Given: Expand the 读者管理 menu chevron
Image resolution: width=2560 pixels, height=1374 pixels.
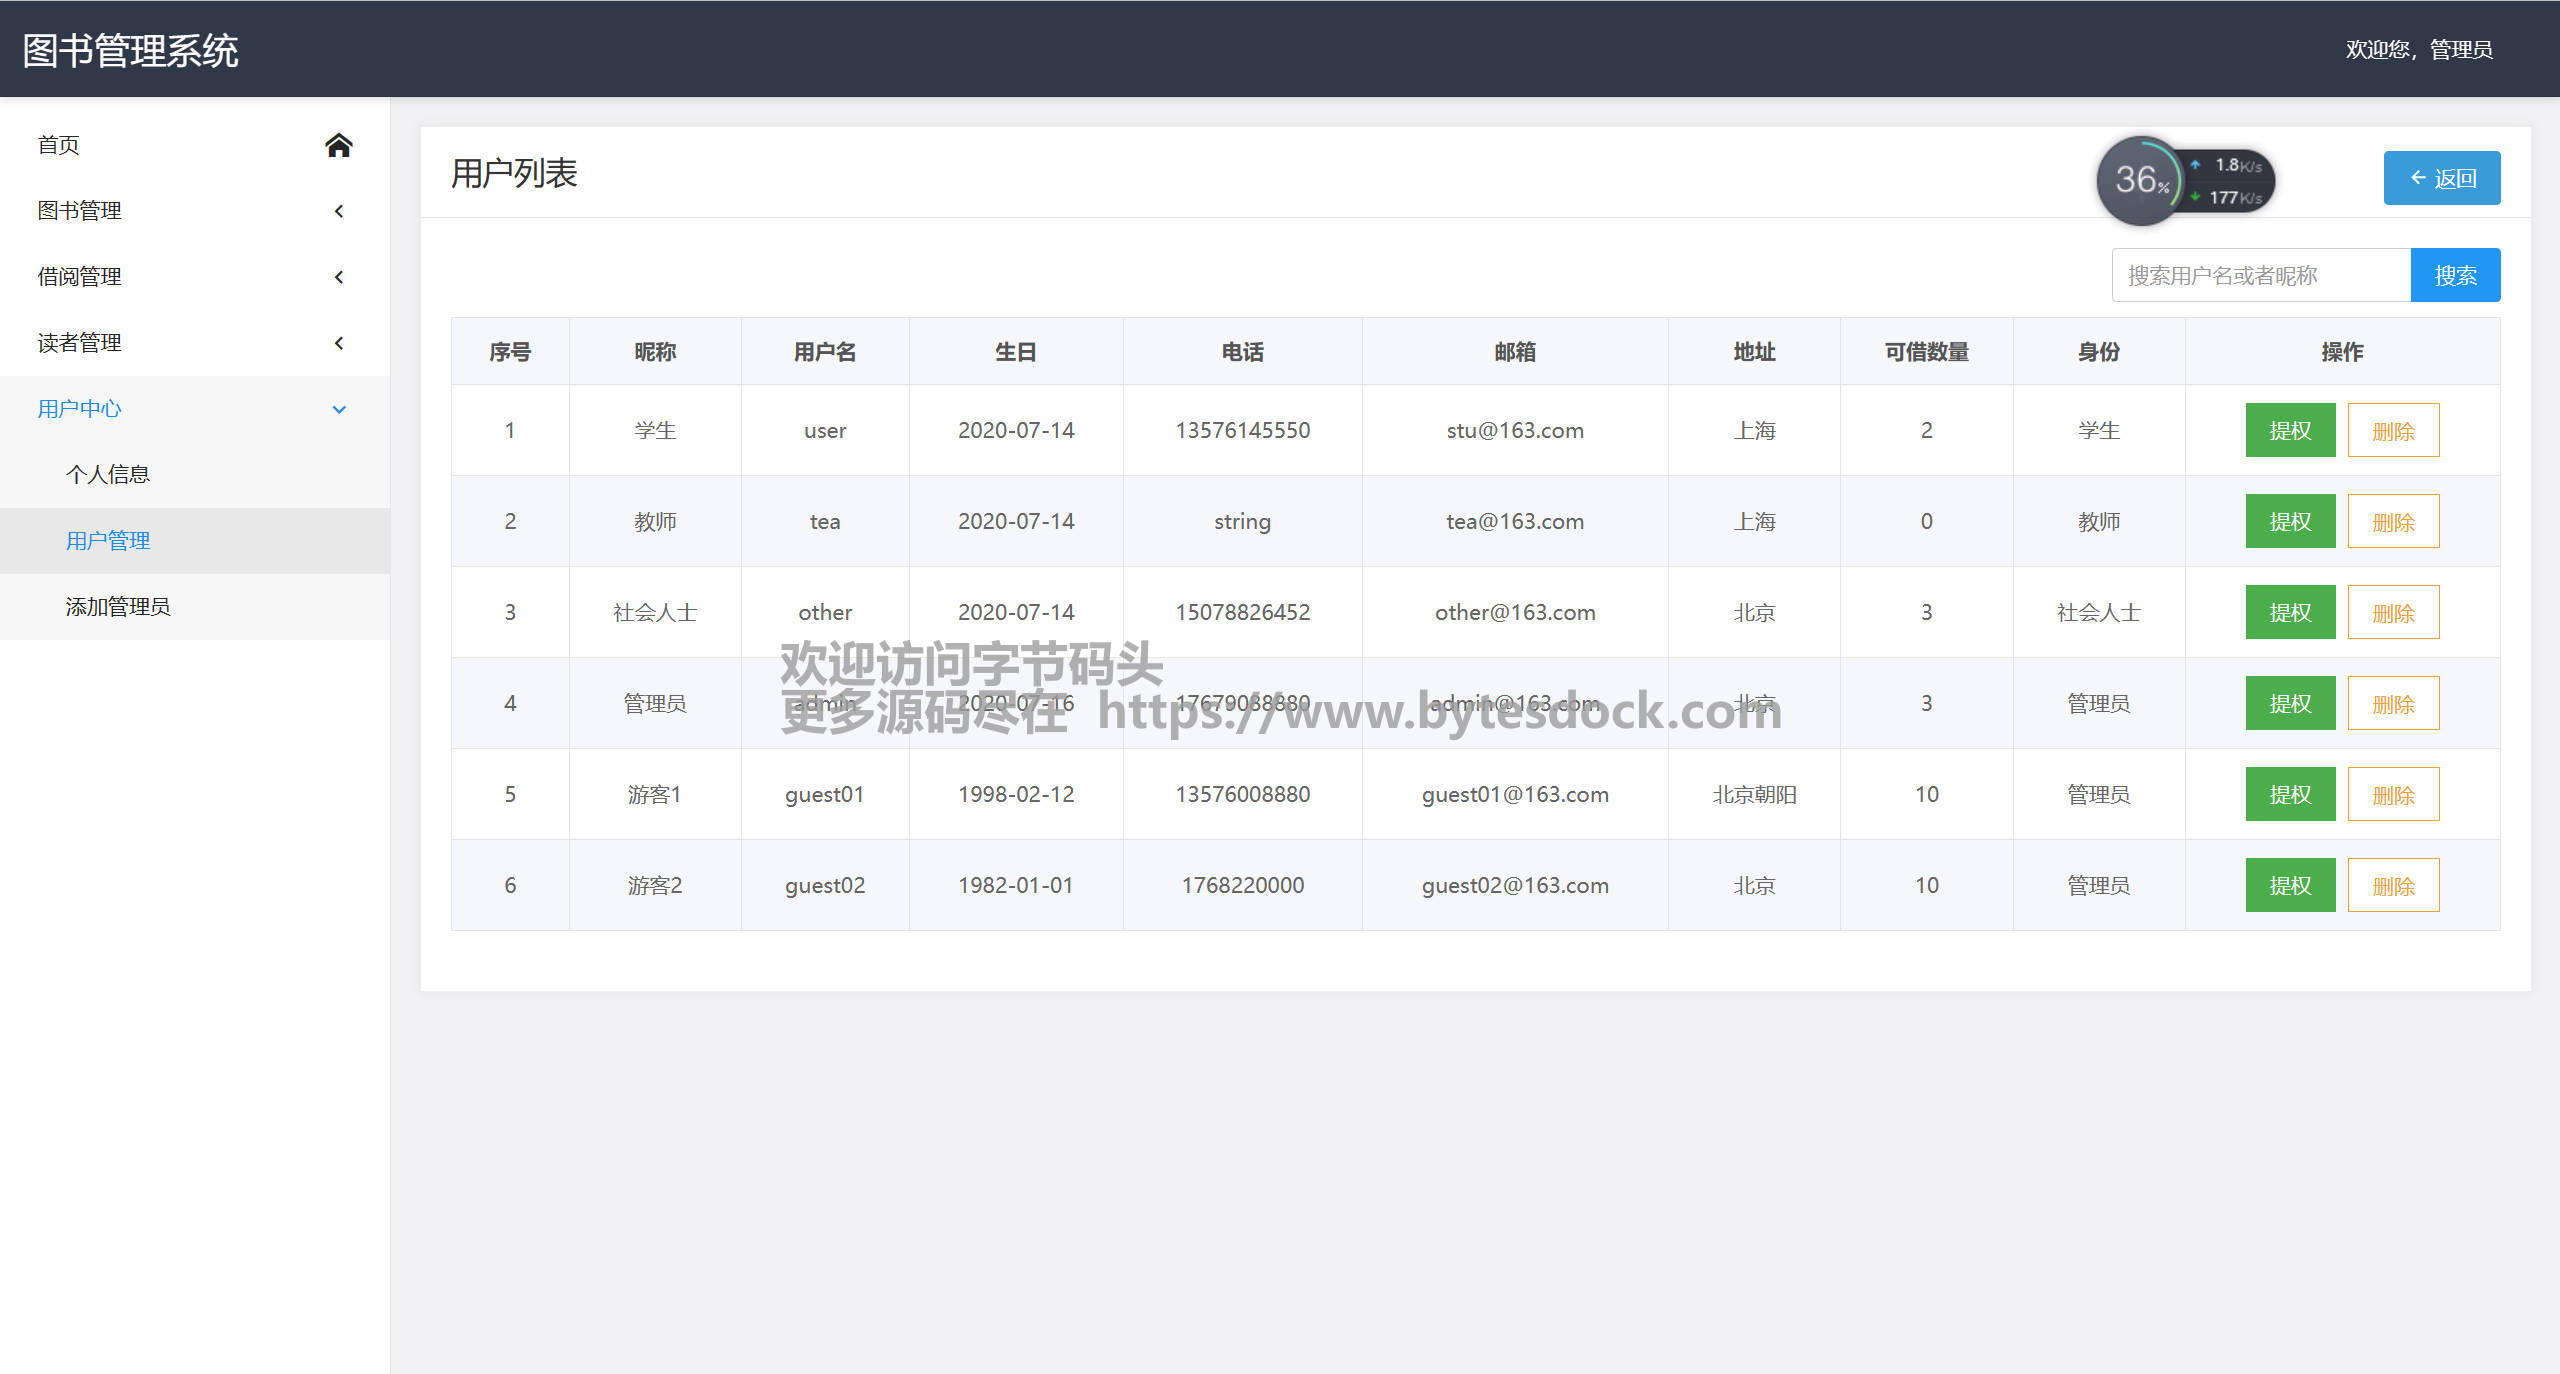Looking at the screenshot, I should [x=339, y=343].
